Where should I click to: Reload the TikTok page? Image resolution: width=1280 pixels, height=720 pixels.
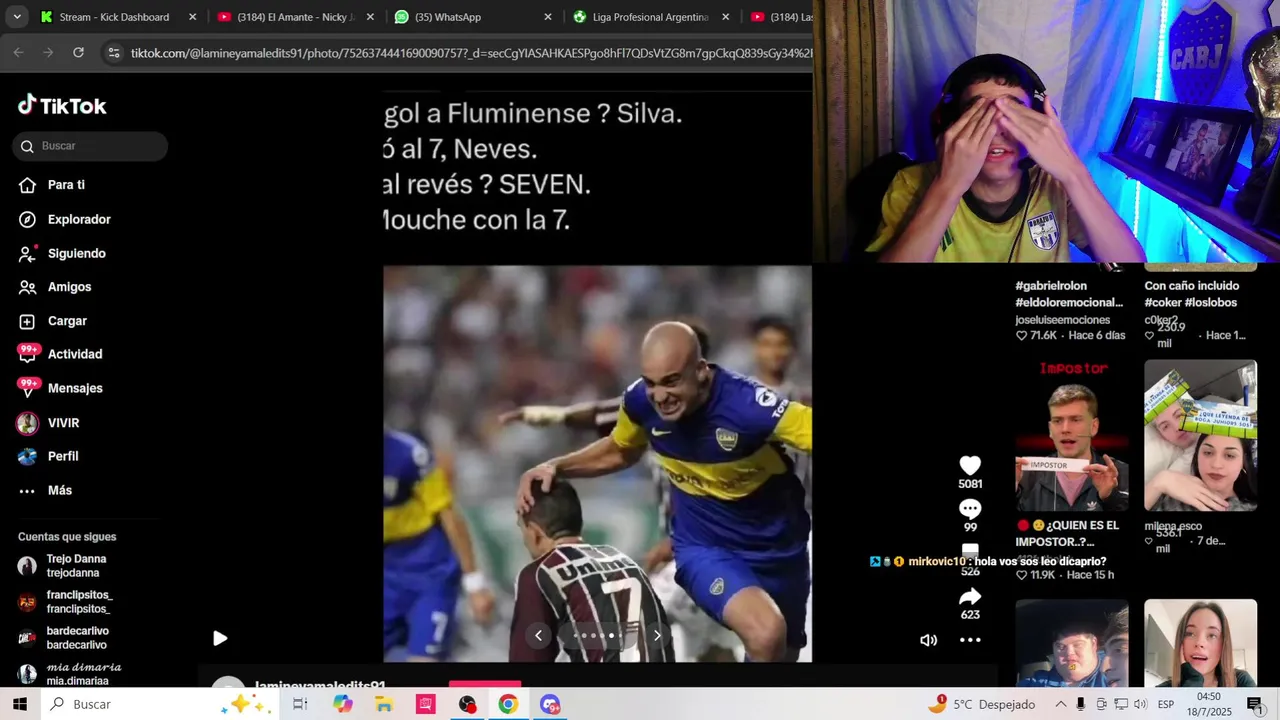[x=78, y=52]
